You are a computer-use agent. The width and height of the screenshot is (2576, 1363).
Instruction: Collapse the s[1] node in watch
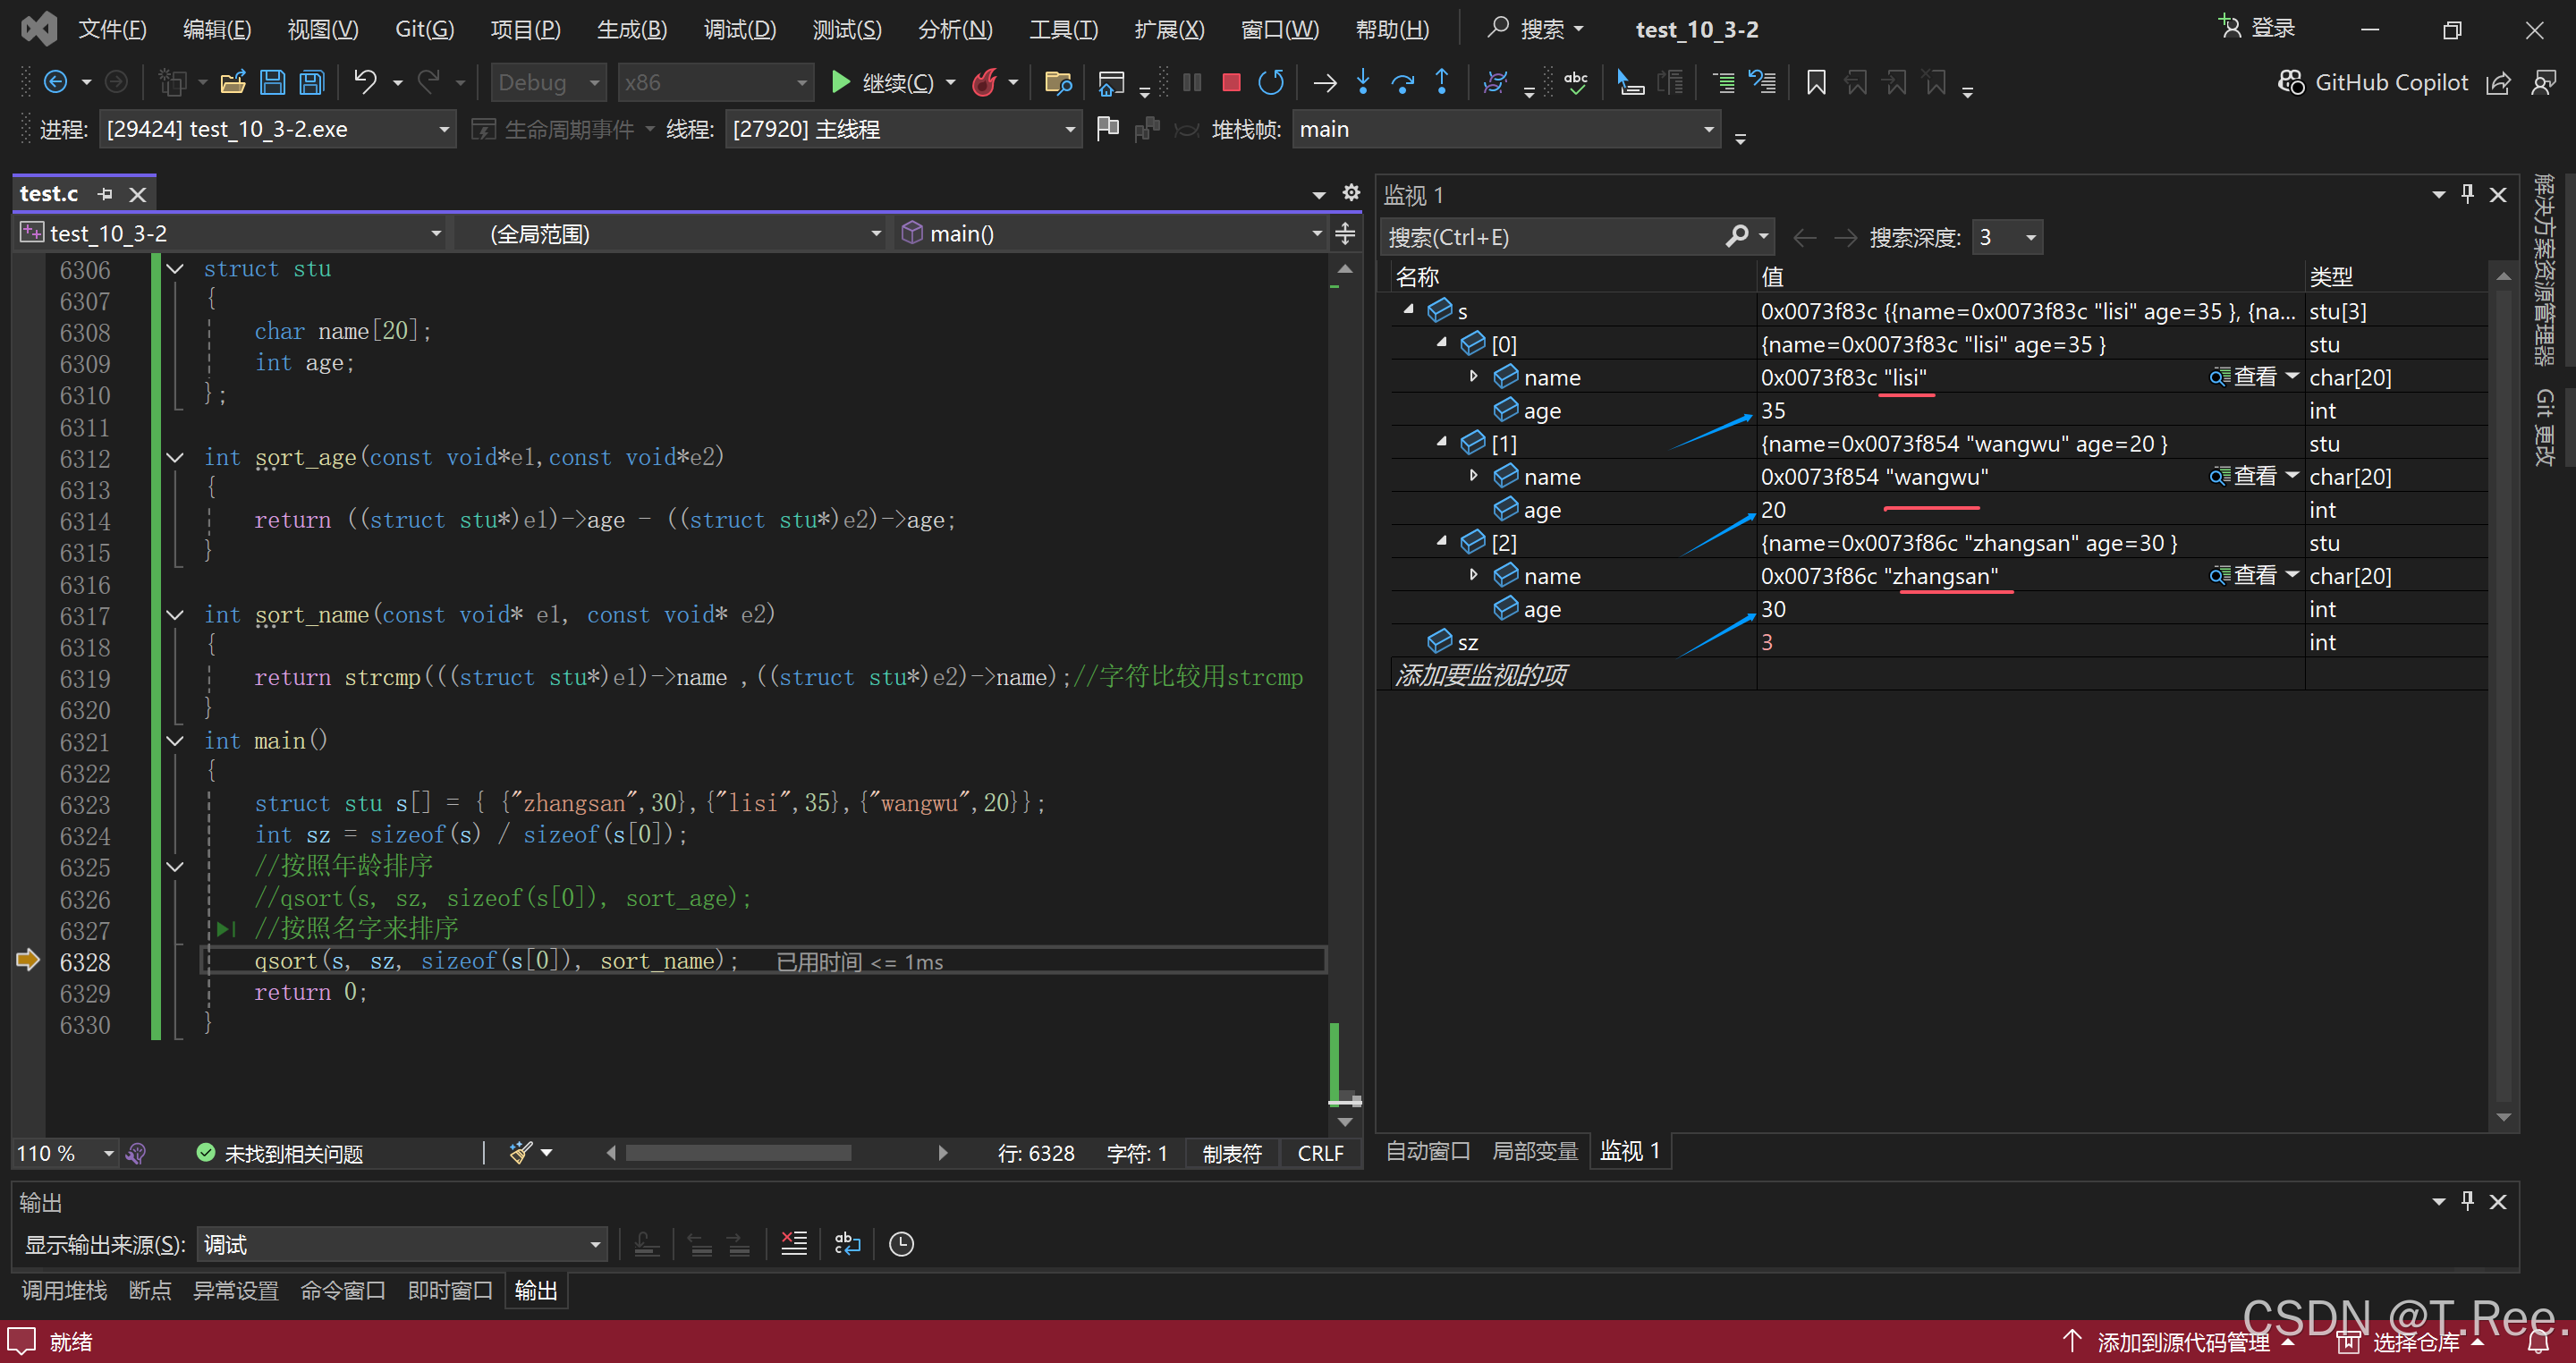[x=1441, y=443]
